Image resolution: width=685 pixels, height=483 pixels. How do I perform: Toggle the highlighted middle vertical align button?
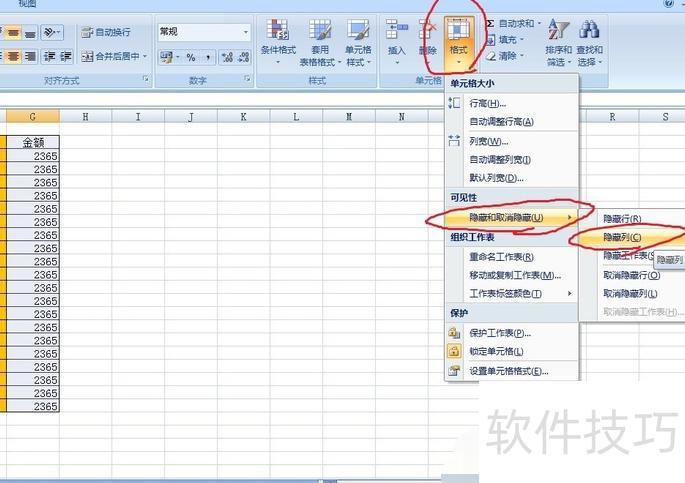[x=14, y=33]
